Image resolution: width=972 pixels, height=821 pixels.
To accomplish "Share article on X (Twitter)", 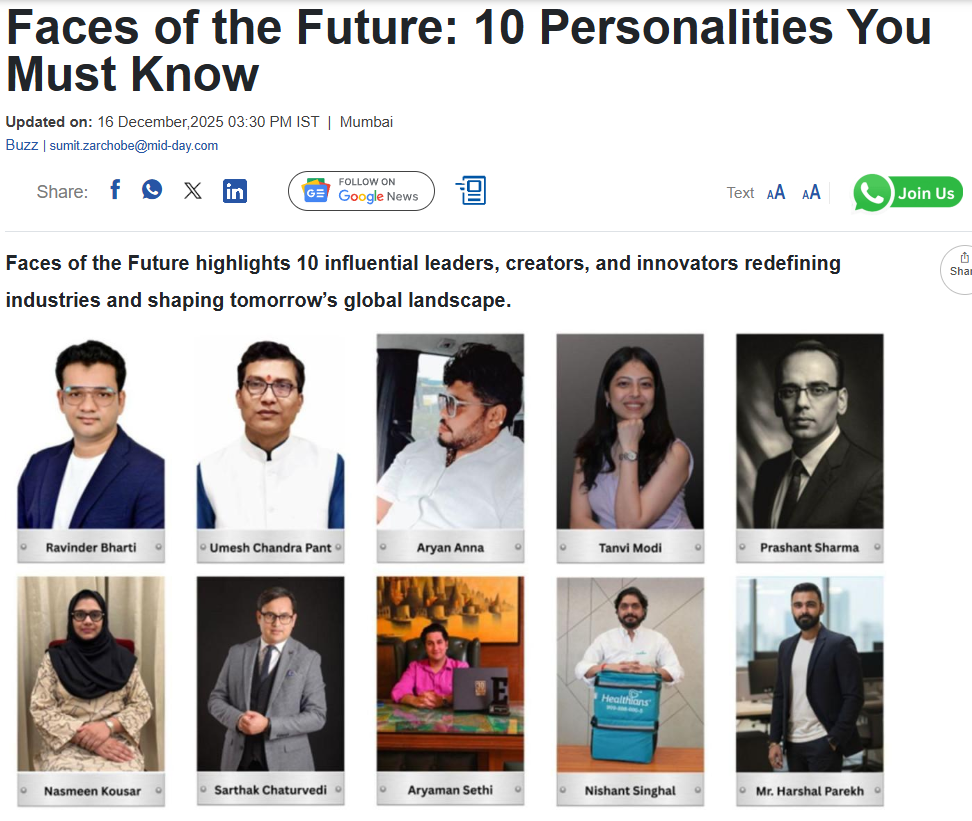I will tap(193, 191).
